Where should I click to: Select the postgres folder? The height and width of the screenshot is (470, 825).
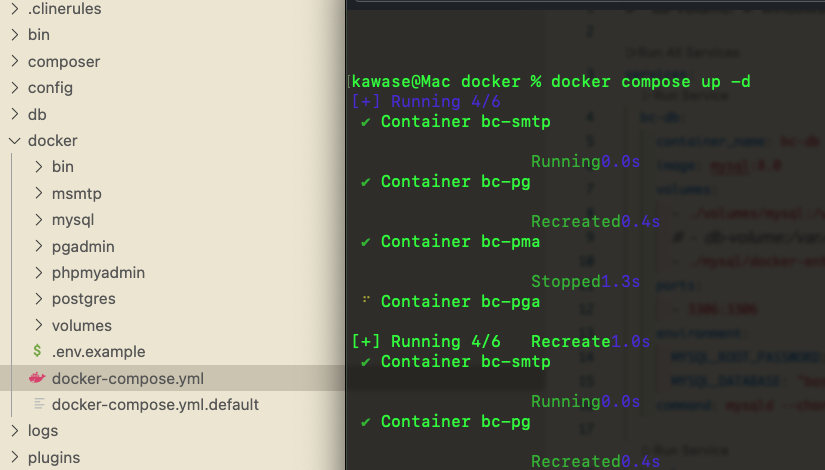[83, 299]
